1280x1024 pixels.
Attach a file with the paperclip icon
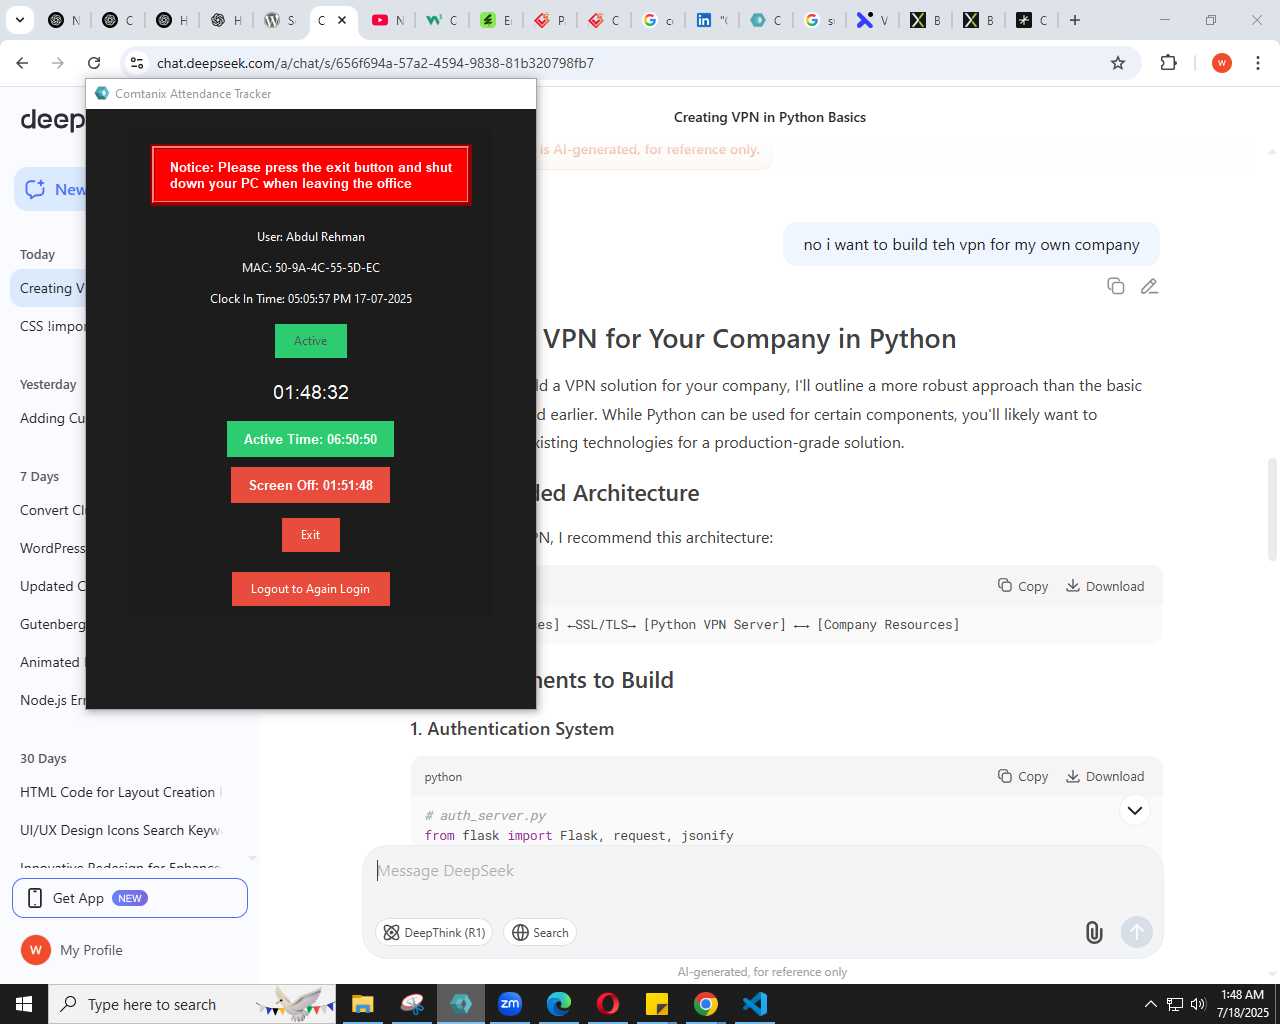[x=1094, y=933]
